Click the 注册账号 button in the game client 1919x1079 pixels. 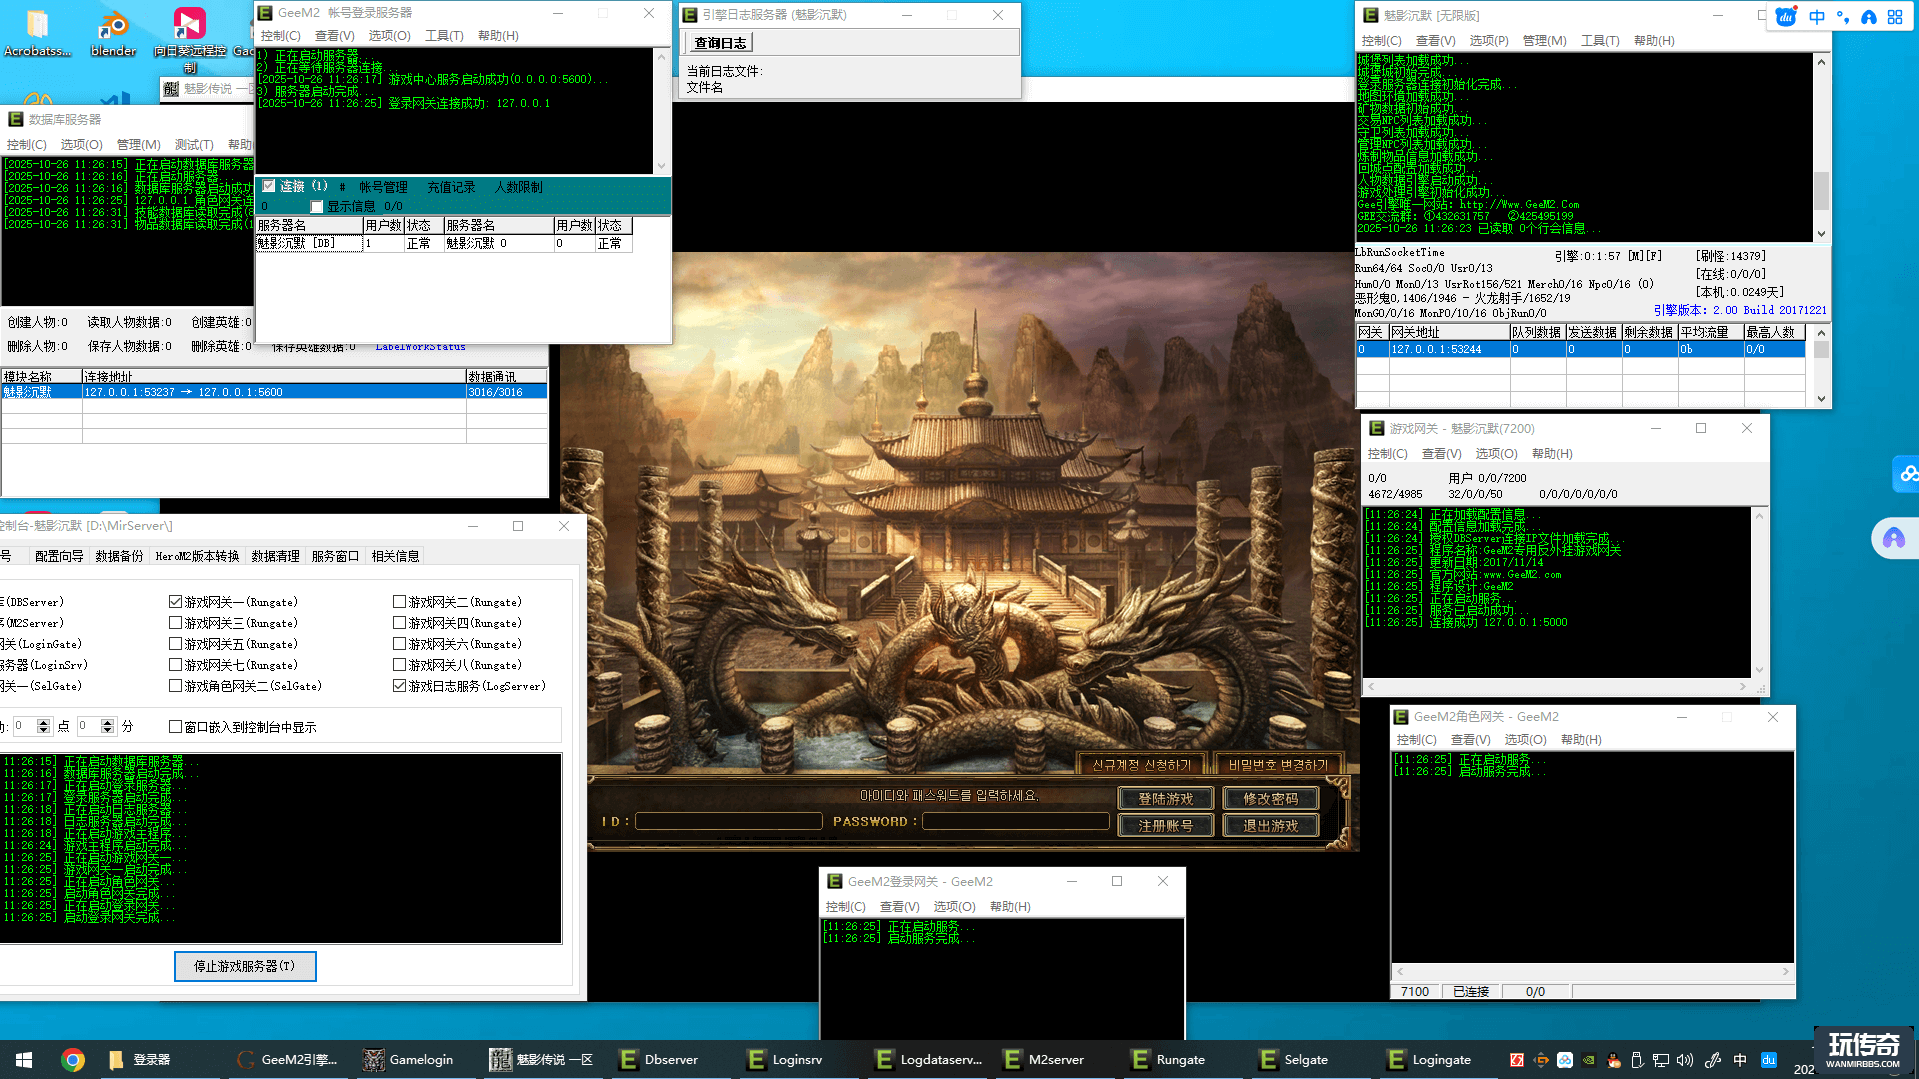[1165, 826]
